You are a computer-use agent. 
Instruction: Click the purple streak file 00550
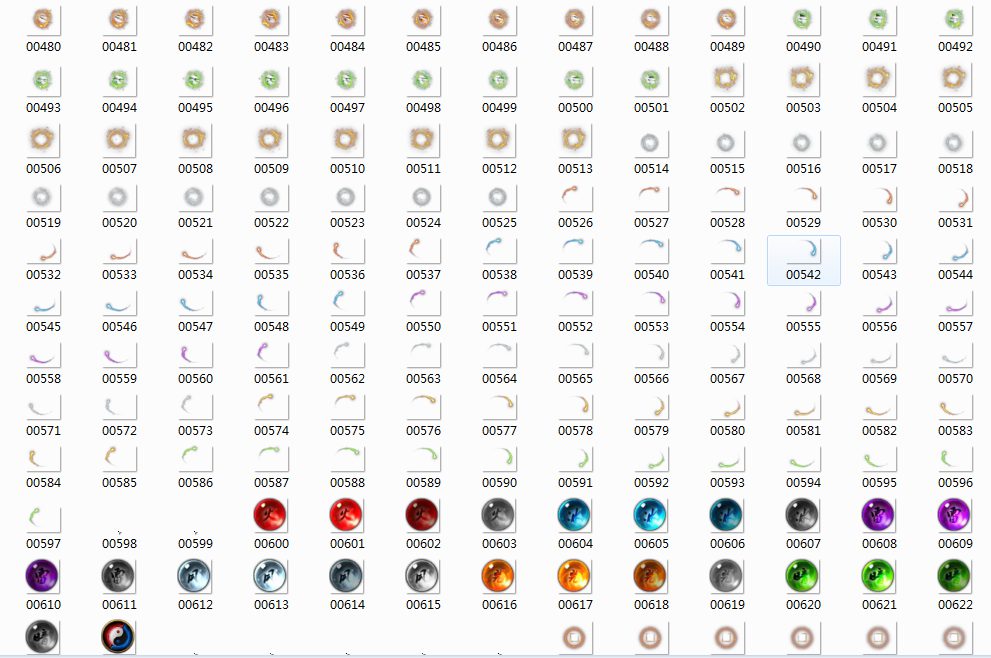(x=422, y=302)
